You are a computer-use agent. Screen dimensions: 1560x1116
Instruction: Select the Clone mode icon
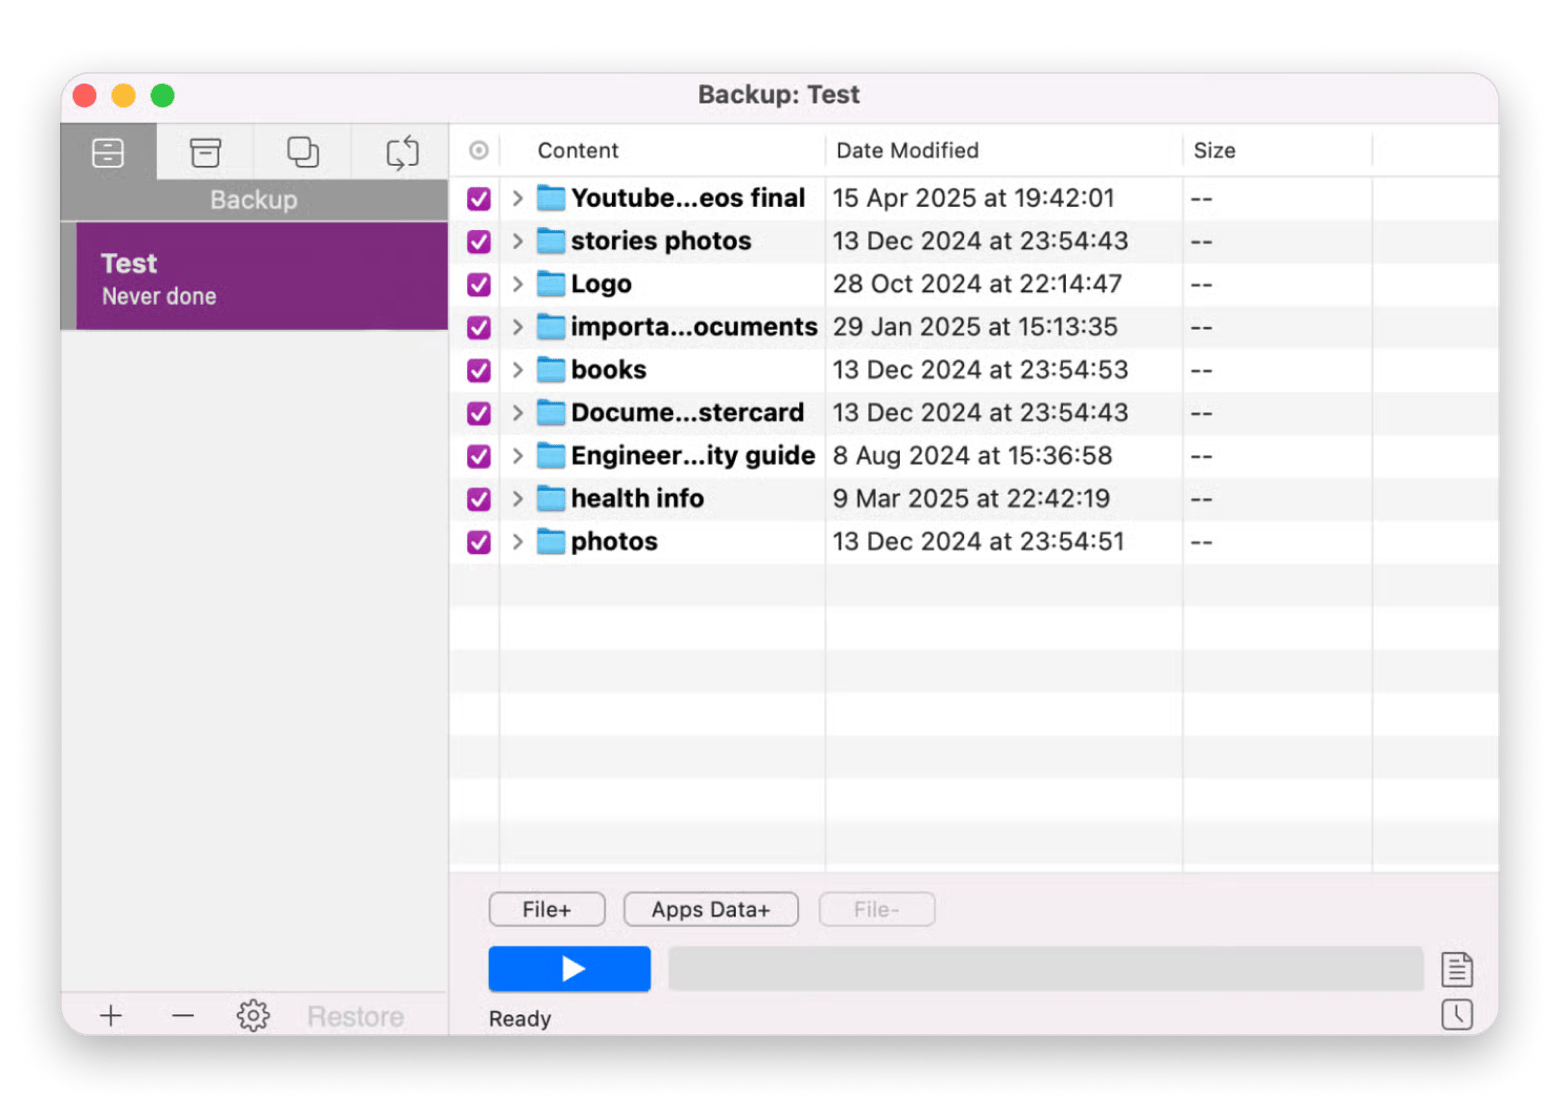(303, 152)
